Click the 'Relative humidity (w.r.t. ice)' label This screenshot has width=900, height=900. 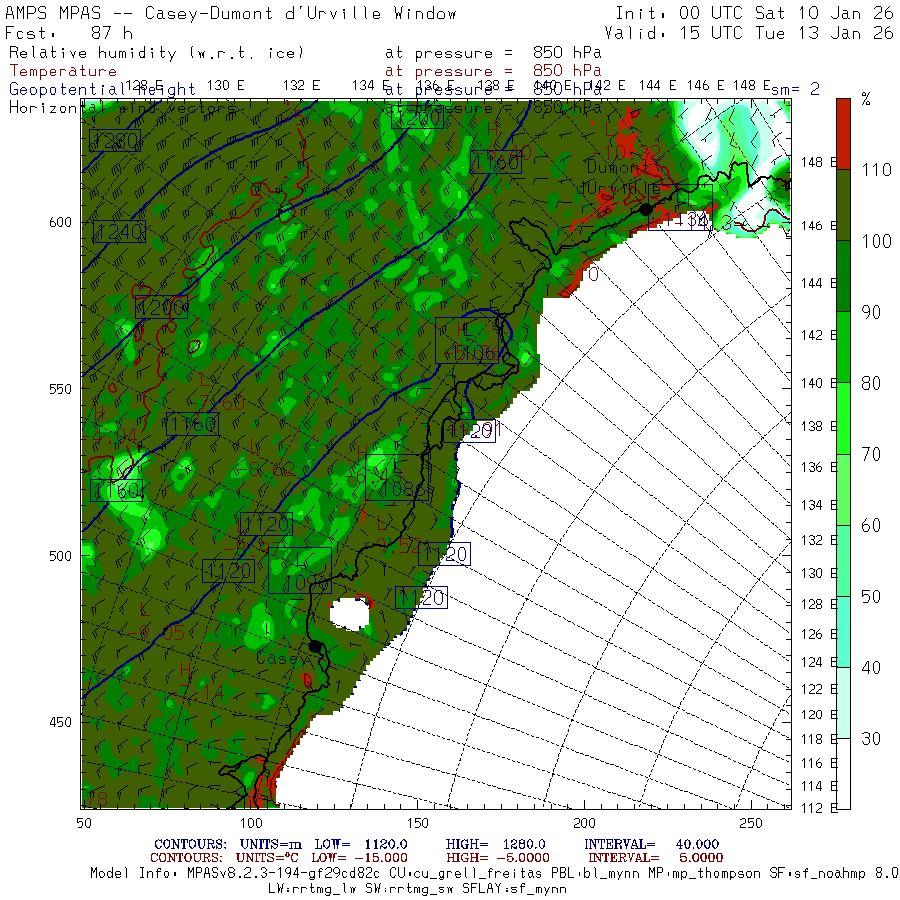[156, 53]
